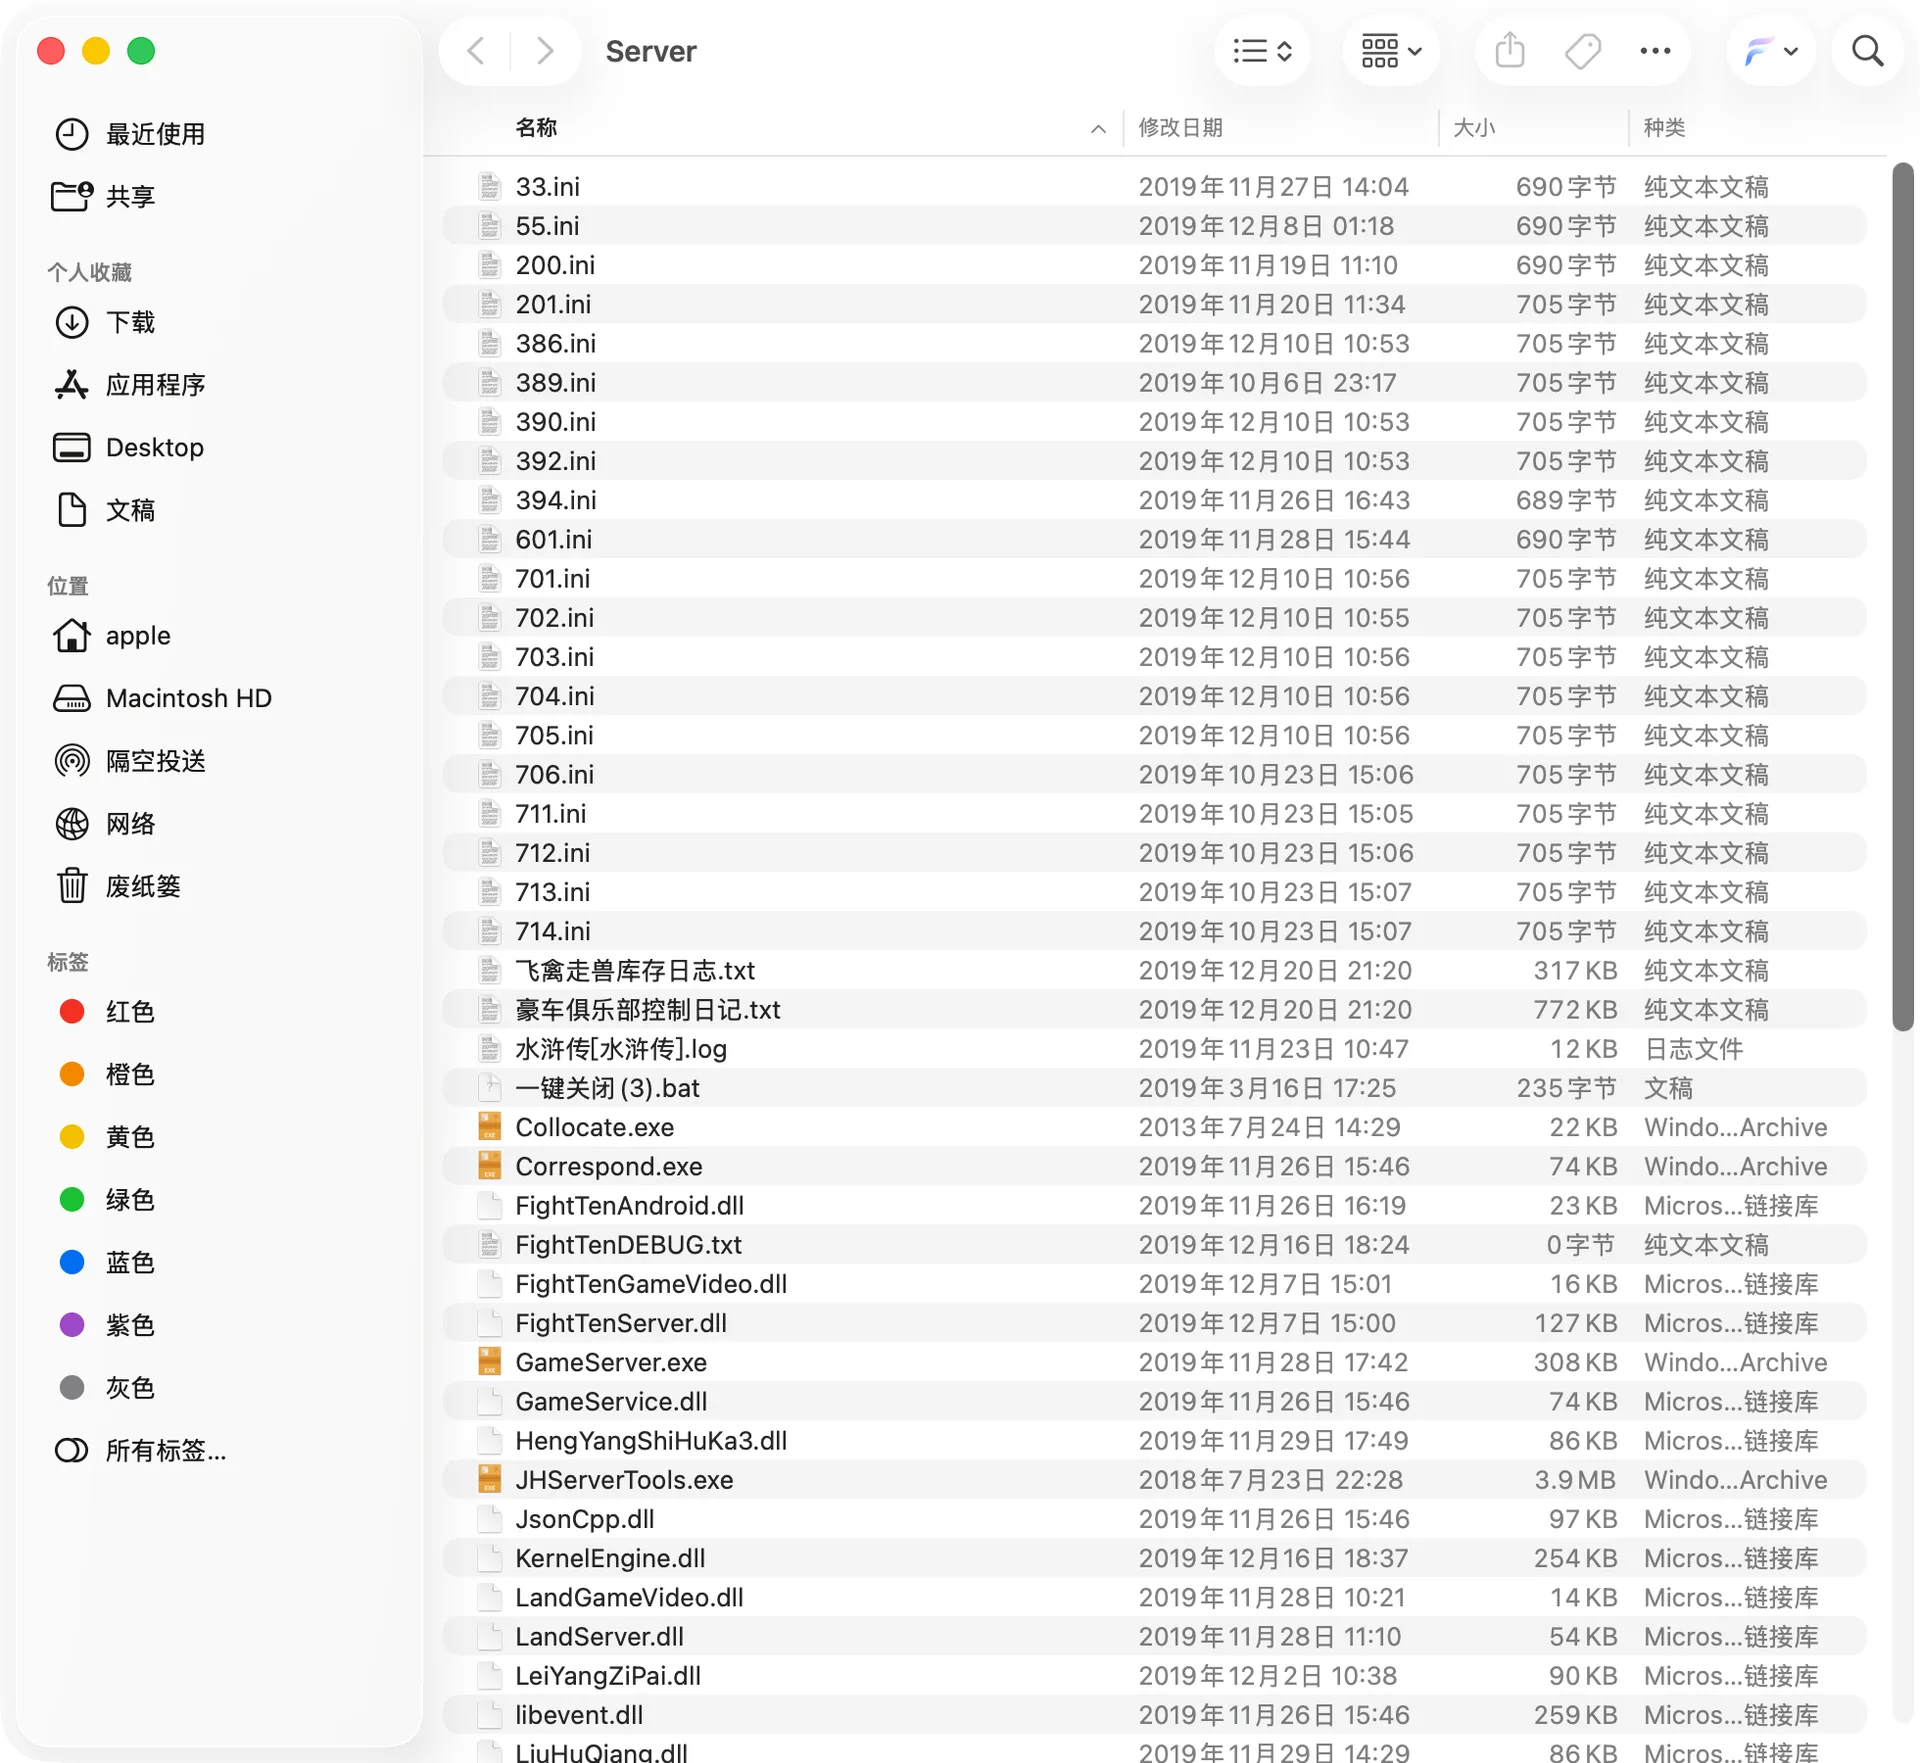Sort by 种类 column header
1920x1763 pixels.
point(1665,128)
